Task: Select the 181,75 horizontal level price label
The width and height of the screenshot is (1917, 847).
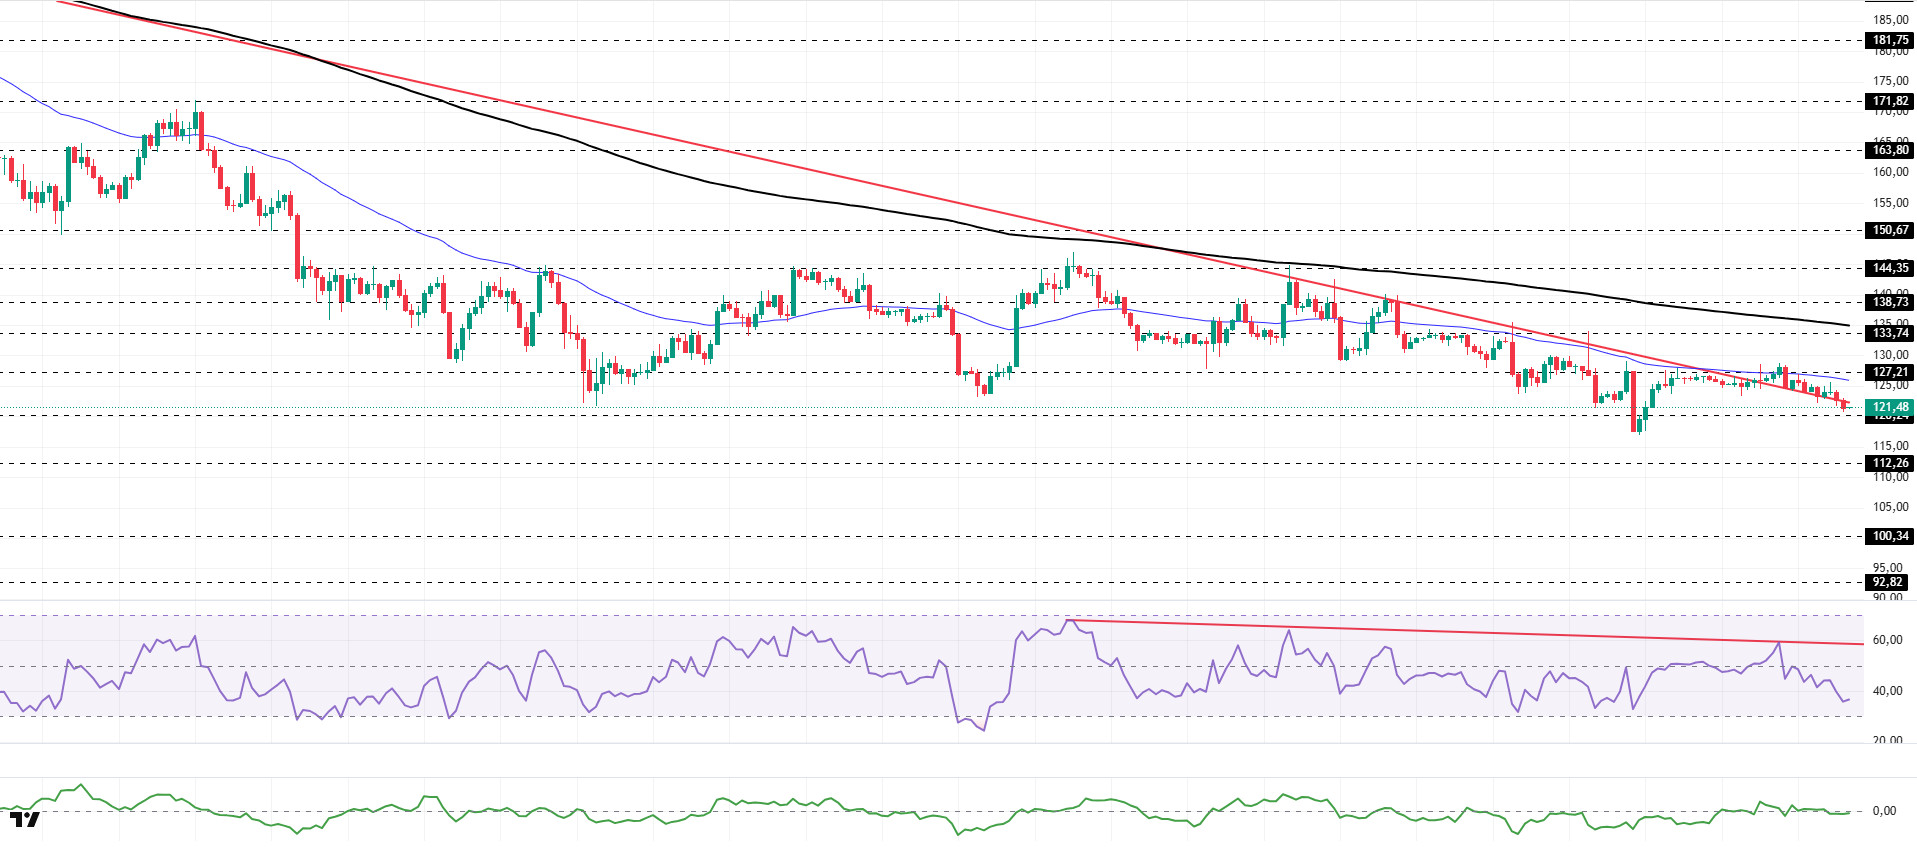Action: (x=1889, y=41)
